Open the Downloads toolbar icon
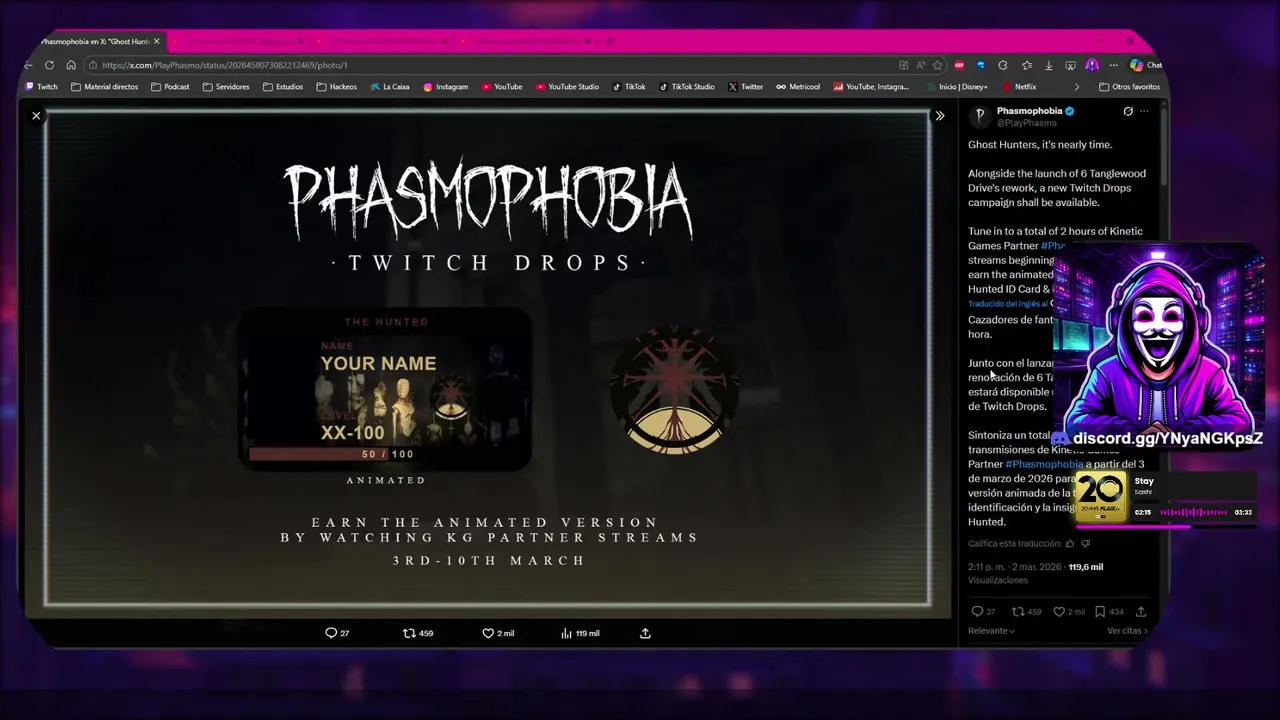This screenshot has height=720, width=1280. coord(1048,65)
